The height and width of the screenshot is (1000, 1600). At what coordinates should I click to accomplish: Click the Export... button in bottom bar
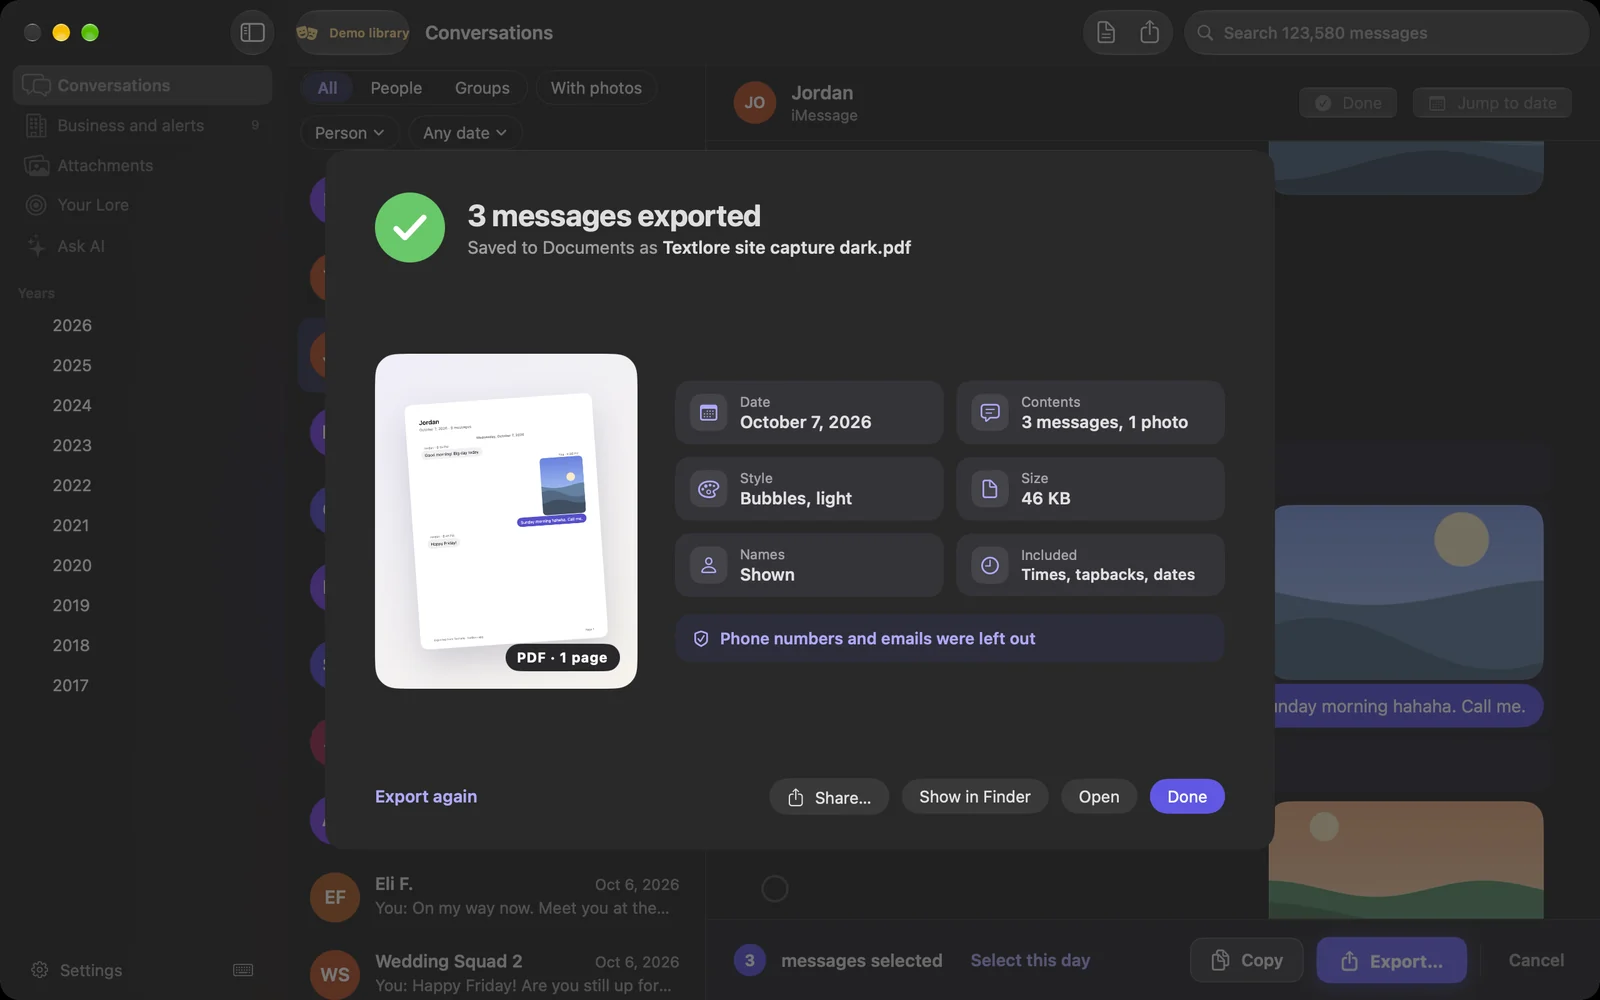(1392, 960)
